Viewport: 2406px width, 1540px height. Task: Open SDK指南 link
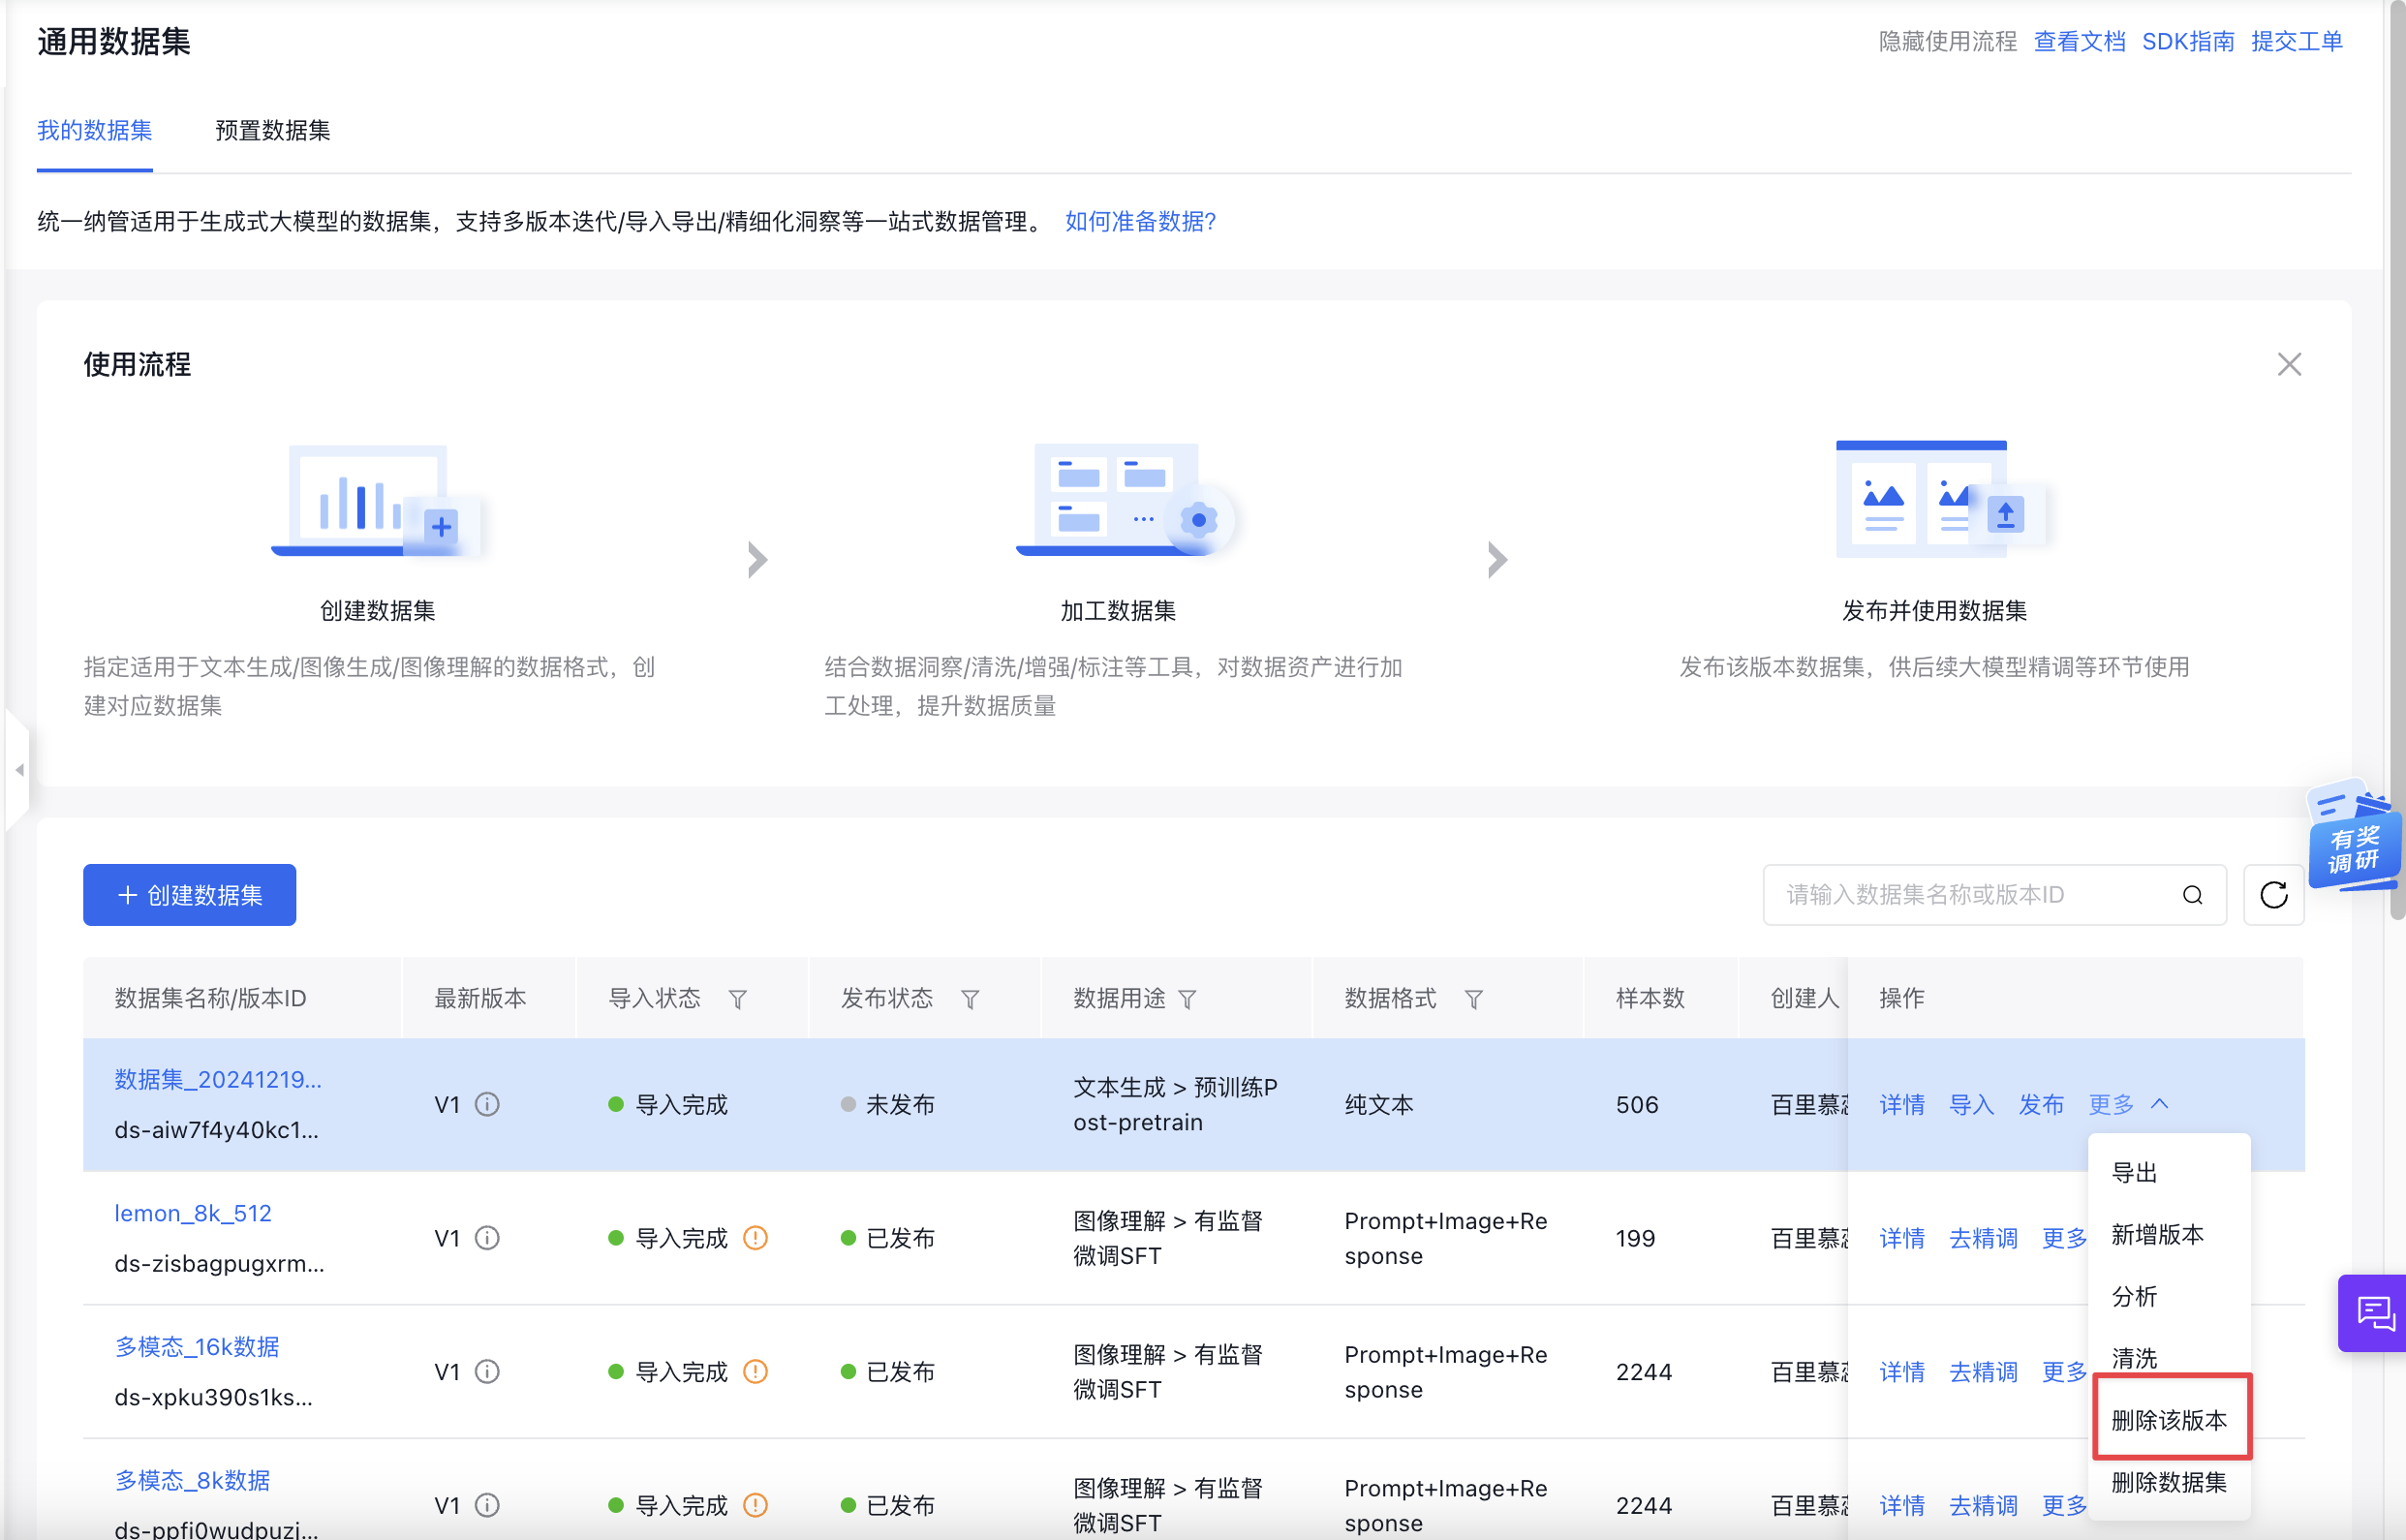coord(2187,41)
